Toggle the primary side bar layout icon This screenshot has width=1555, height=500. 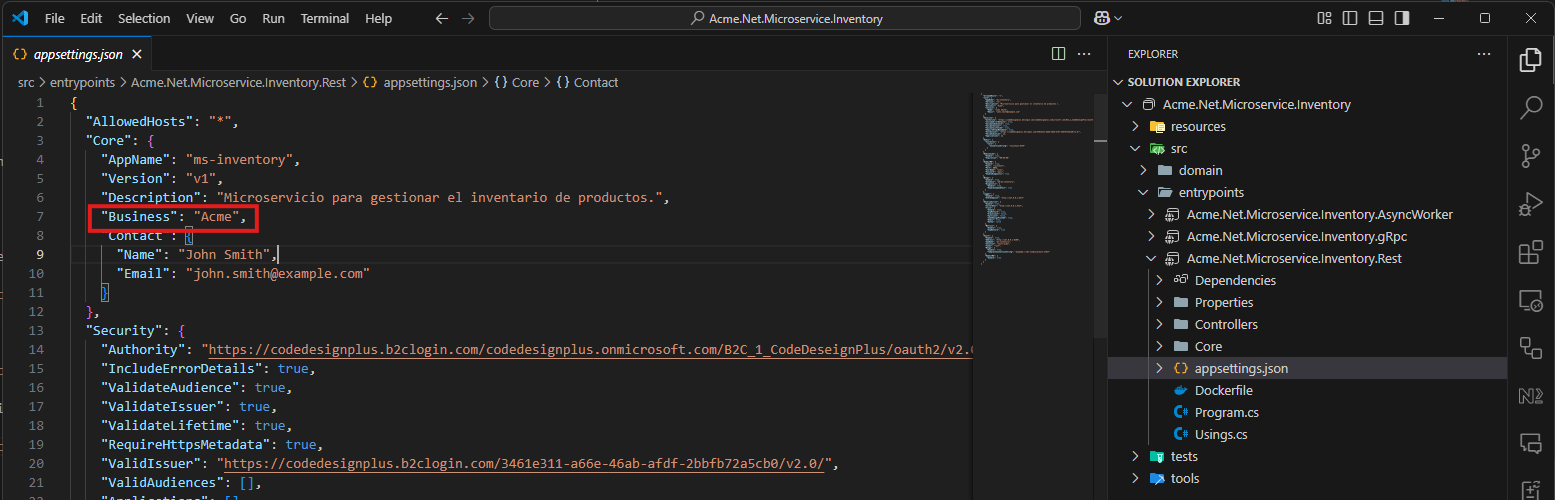(1351, 18)
